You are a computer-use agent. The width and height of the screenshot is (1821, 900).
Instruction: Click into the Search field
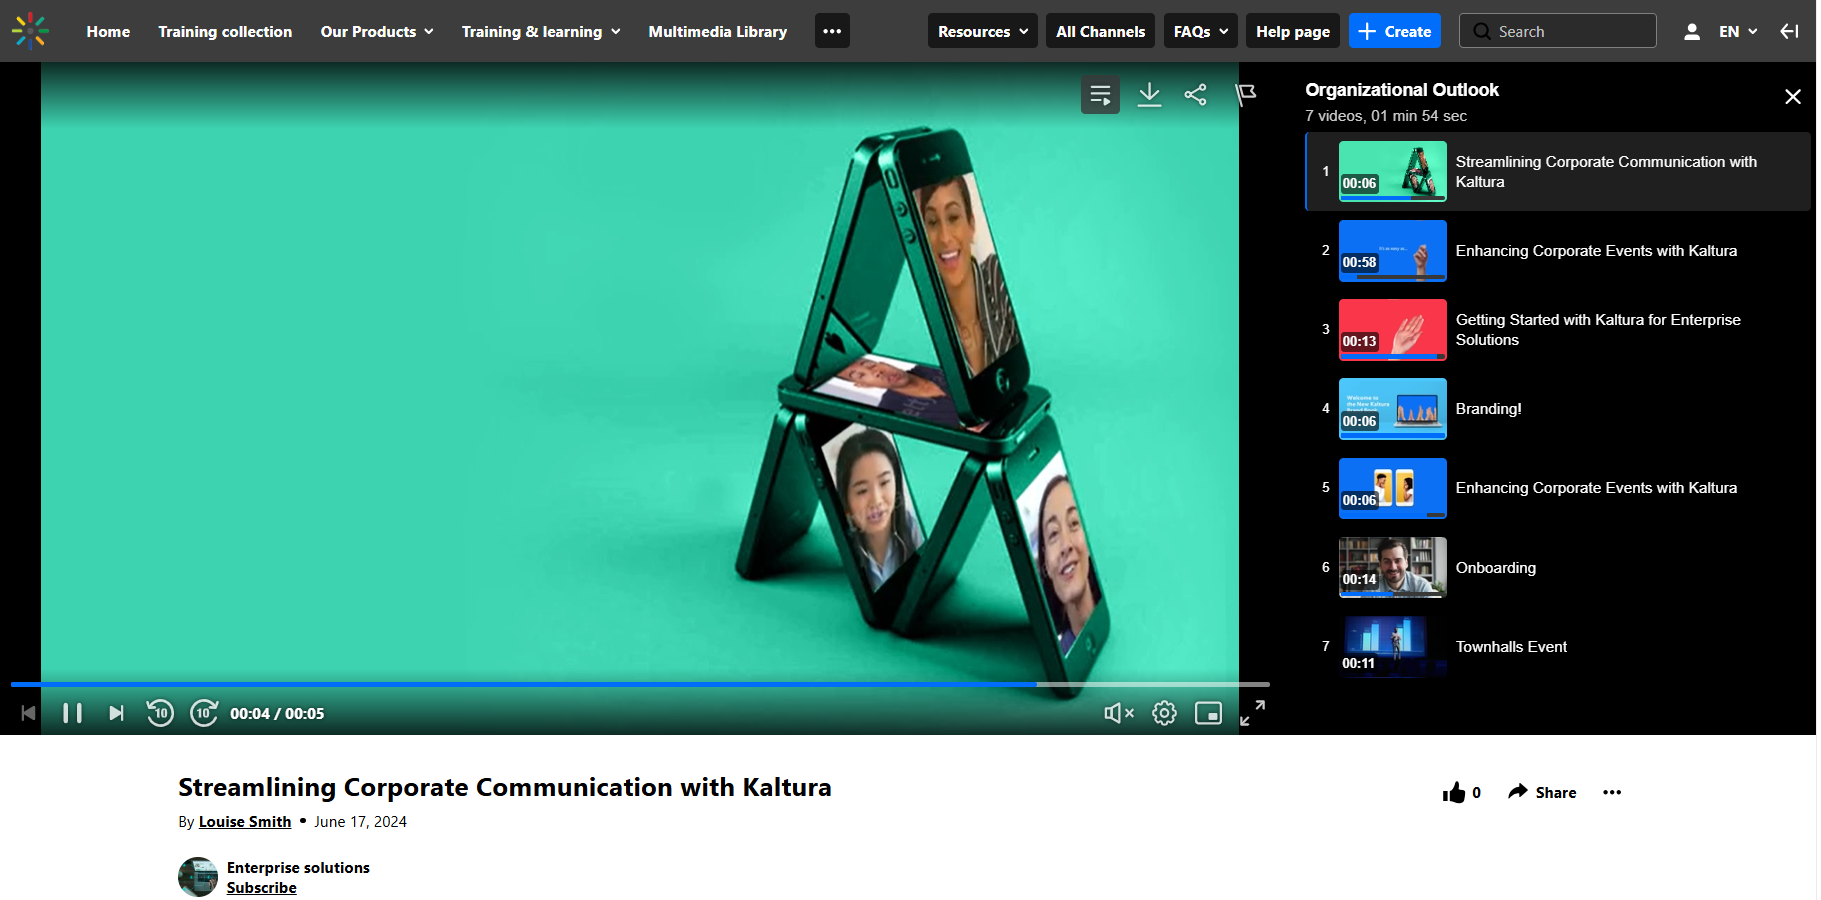coord(1558,32)
